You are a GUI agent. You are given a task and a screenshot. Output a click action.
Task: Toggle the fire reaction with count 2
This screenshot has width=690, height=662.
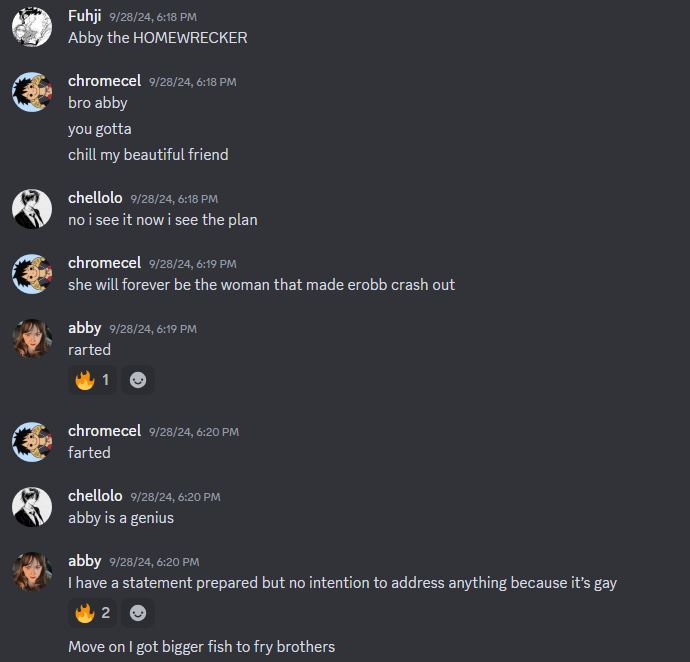coord(92,613)
